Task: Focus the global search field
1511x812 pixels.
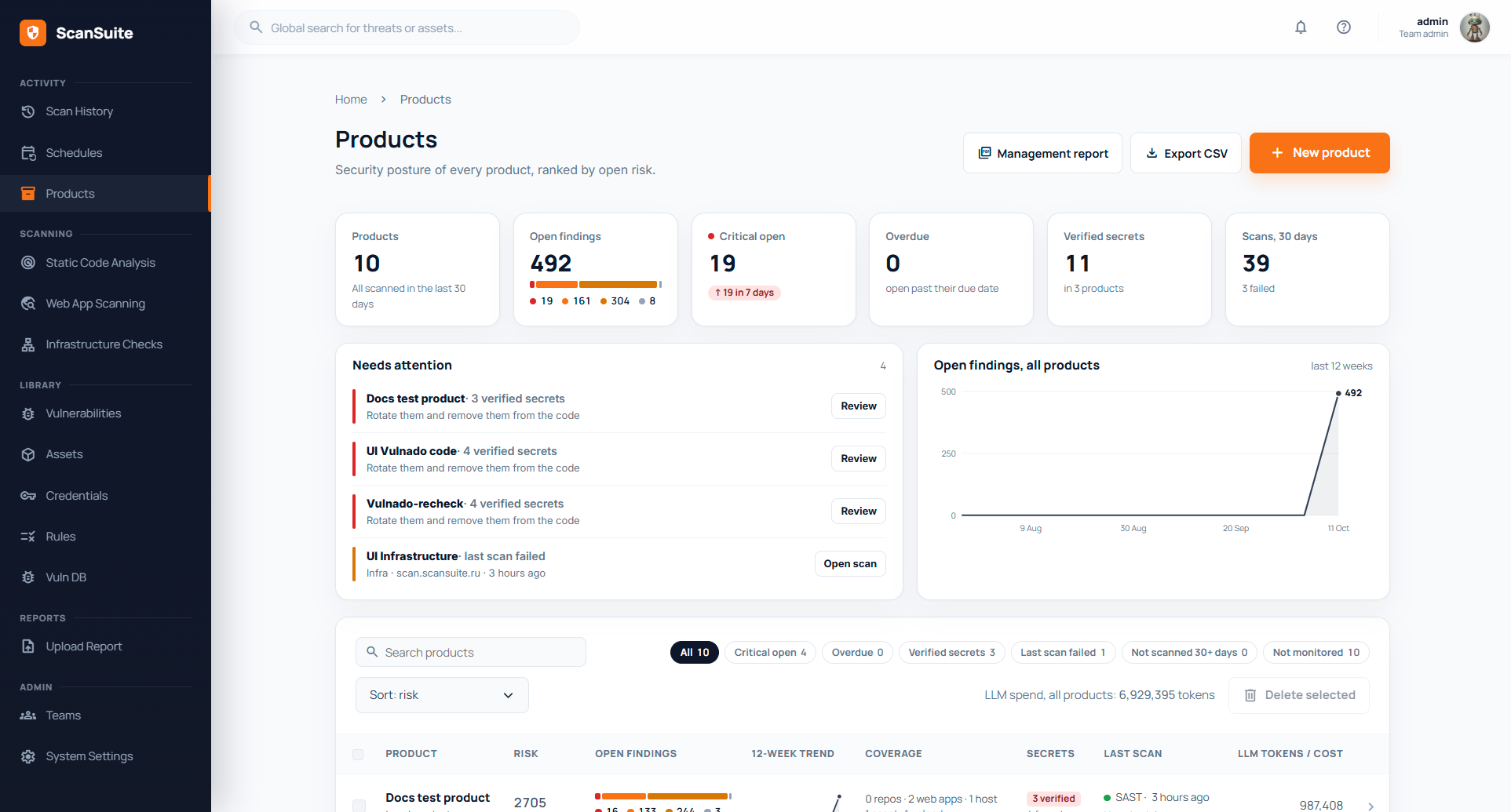Action: click(x=407, y=27)
